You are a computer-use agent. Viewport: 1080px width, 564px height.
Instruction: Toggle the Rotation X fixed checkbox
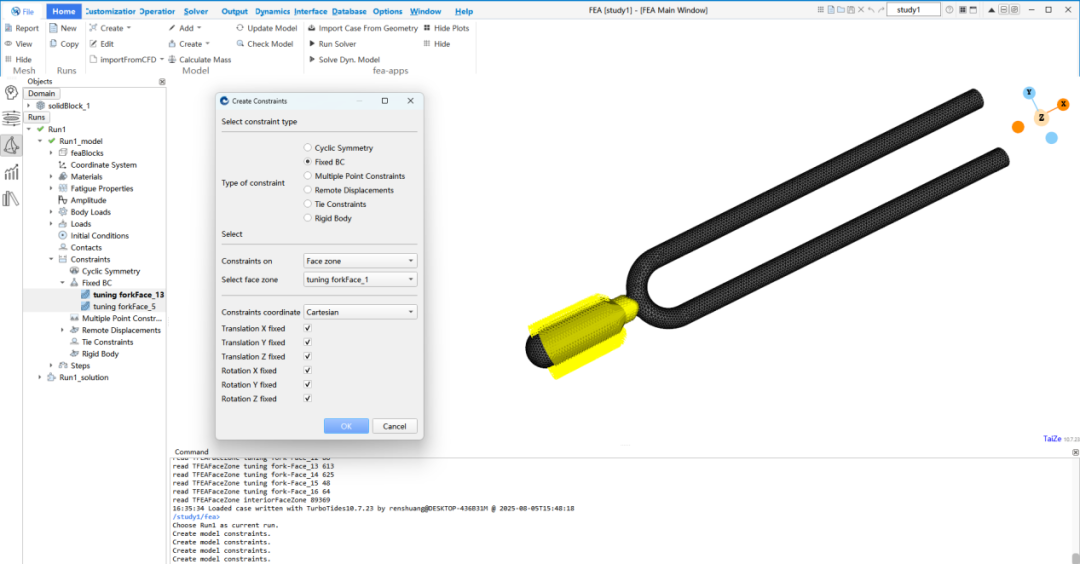pyautogui.click(x=308, y=370)
